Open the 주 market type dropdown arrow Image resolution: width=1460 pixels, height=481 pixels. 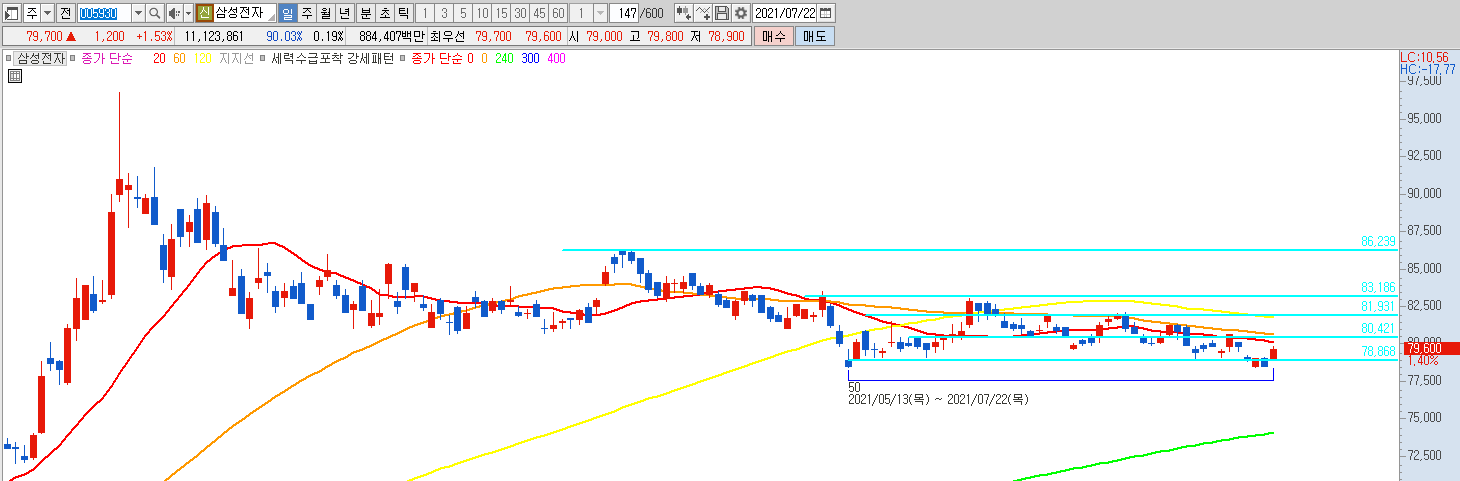coord(47,13)
